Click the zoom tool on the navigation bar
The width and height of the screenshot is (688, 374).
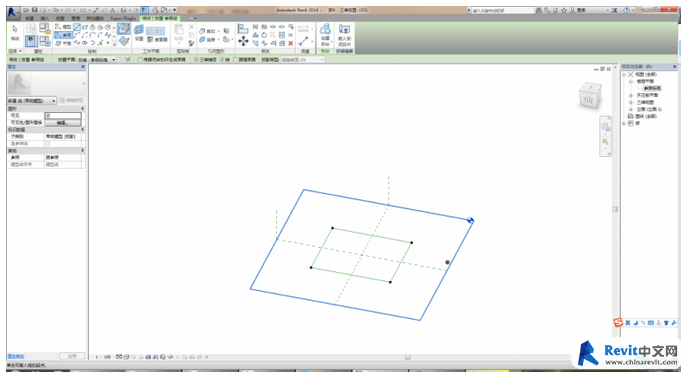click(606, 142)
